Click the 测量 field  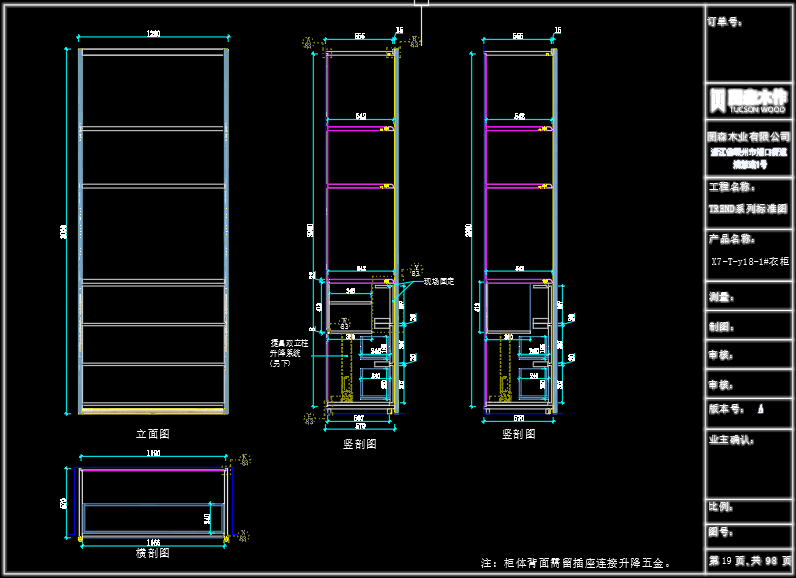[722, 297]
